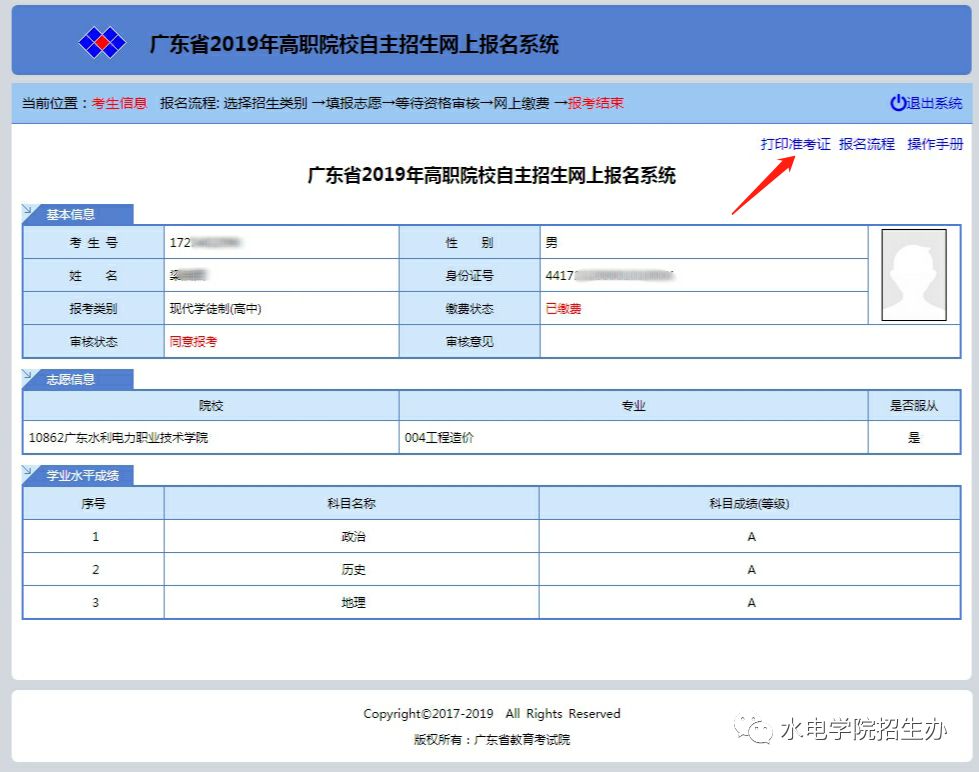This screenshot has height=772, width=979.
Task: Select the 学业水平成绩 section tab
Action: pyautogui.click(x=76, y=475)
